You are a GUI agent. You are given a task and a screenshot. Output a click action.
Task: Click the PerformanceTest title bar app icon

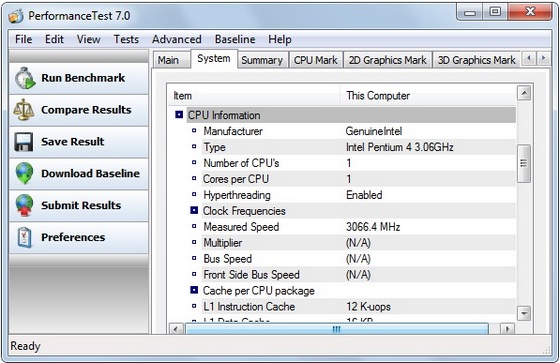click(16, 16)
